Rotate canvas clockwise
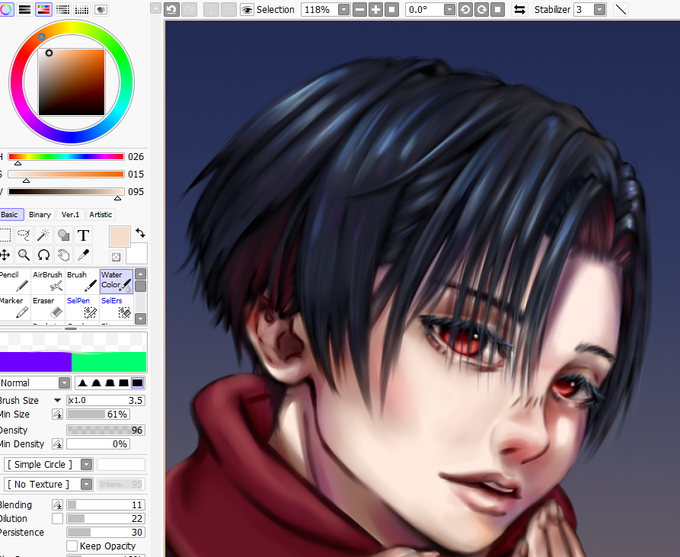Image resolution: width=680 pixels, height=557 pixels. coord(481,10)
